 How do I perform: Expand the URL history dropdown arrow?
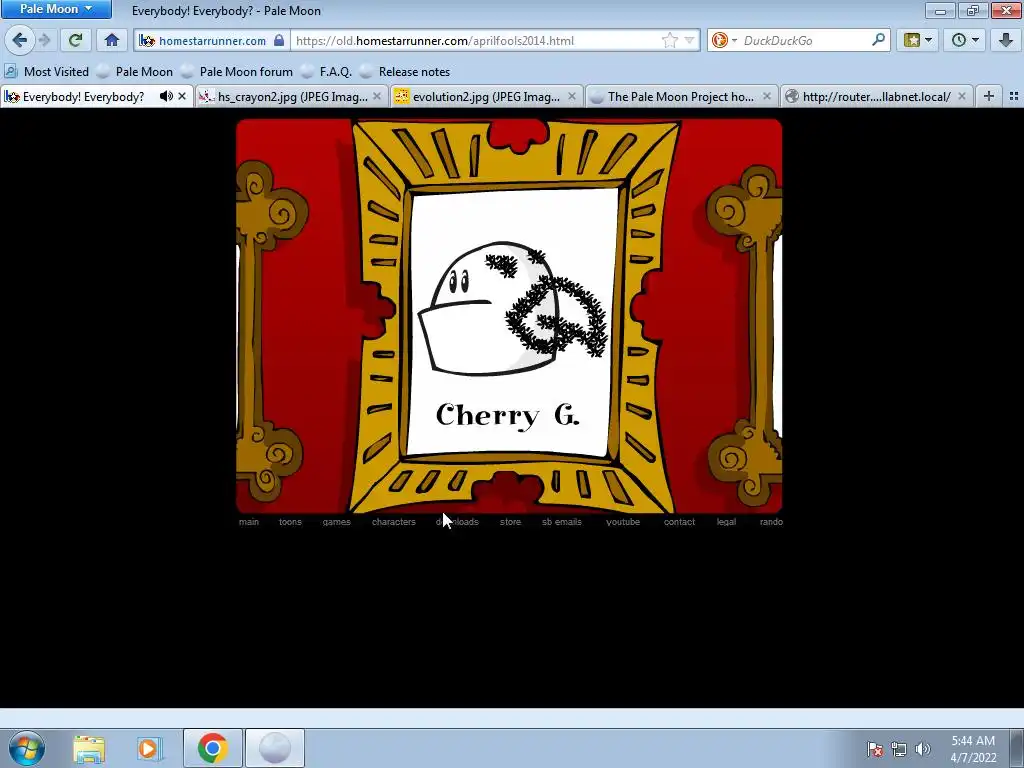[x=690, y=40]
